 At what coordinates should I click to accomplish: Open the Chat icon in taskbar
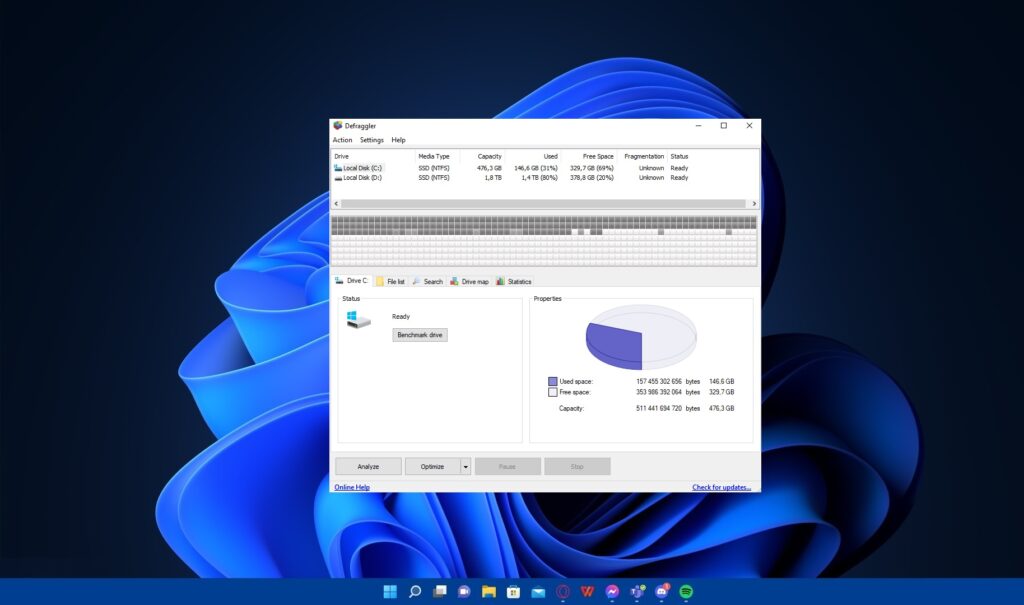pos(464,592)
